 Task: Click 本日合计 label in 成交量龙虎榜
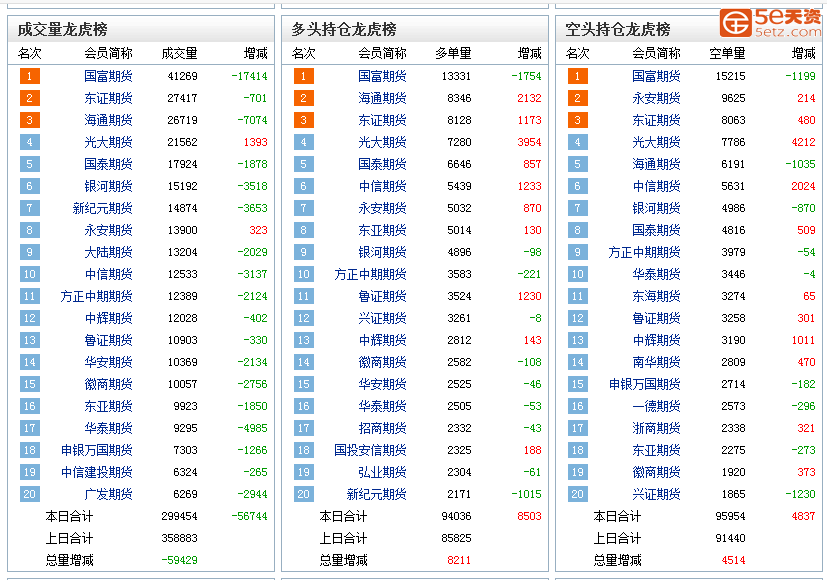(69, 516)
